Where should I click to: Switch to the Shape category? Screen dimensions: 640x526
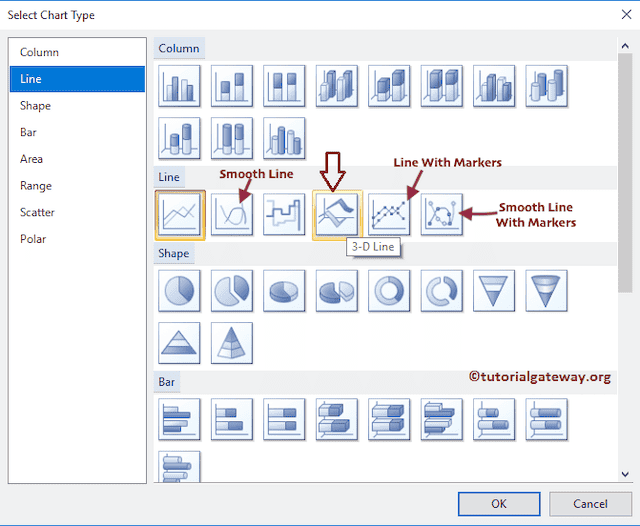77,106
